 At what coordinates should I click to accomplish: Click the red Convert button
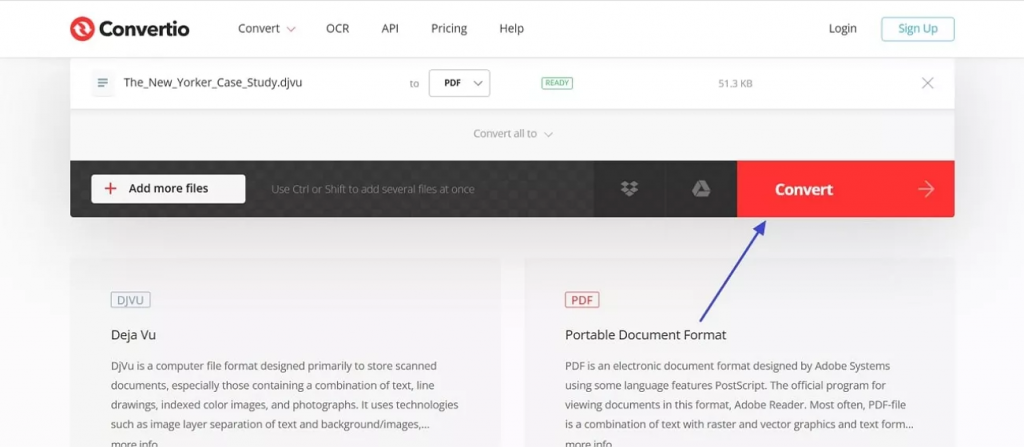846,189
